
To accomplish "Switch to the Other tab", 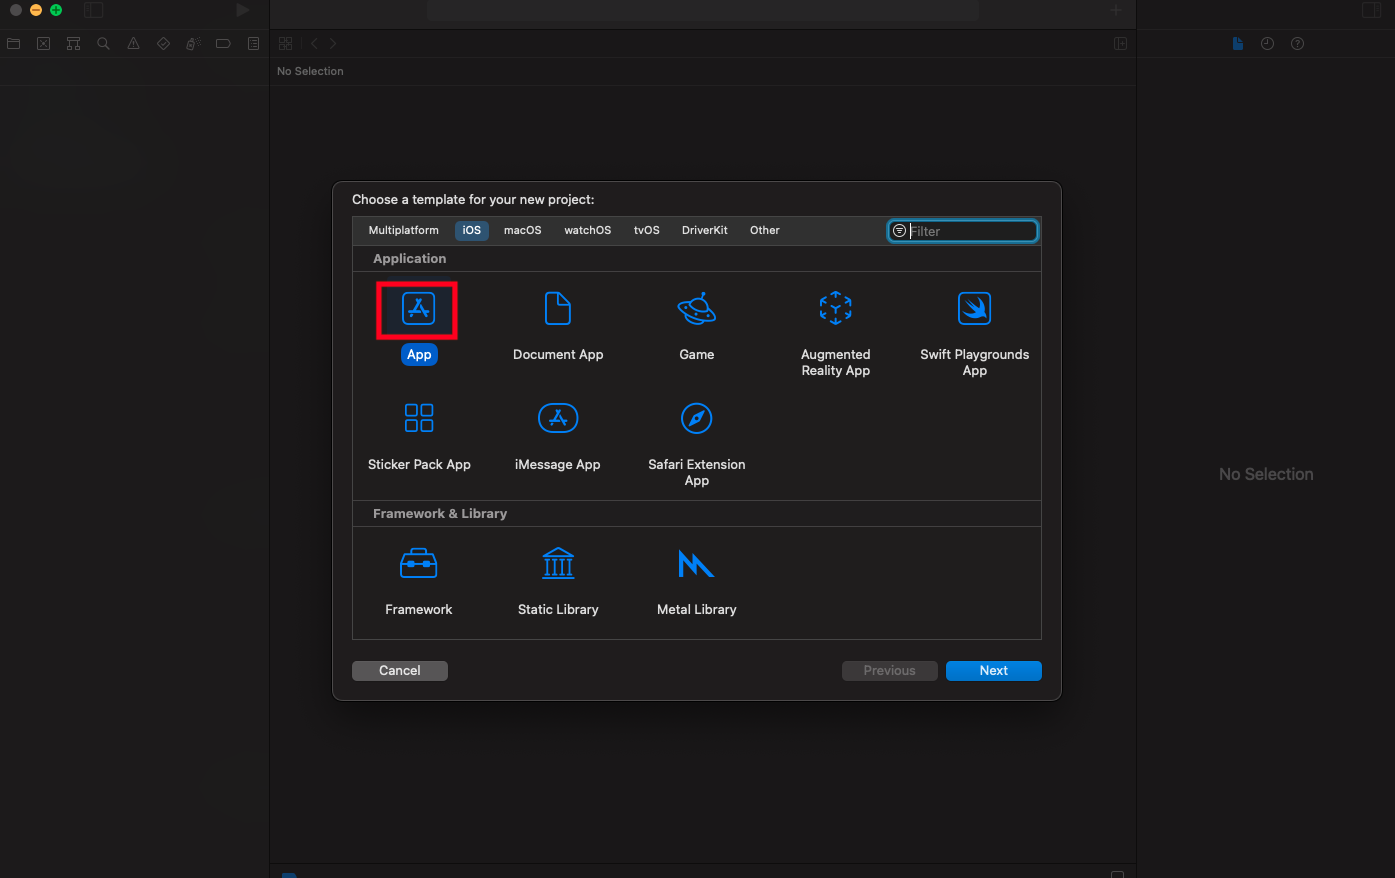I will (x=765, y=230).
